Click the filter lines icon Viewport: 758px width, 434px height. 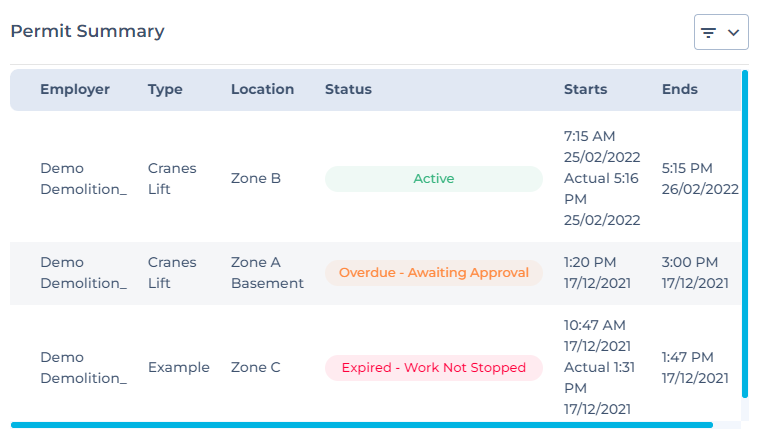(x=709, y=33)
